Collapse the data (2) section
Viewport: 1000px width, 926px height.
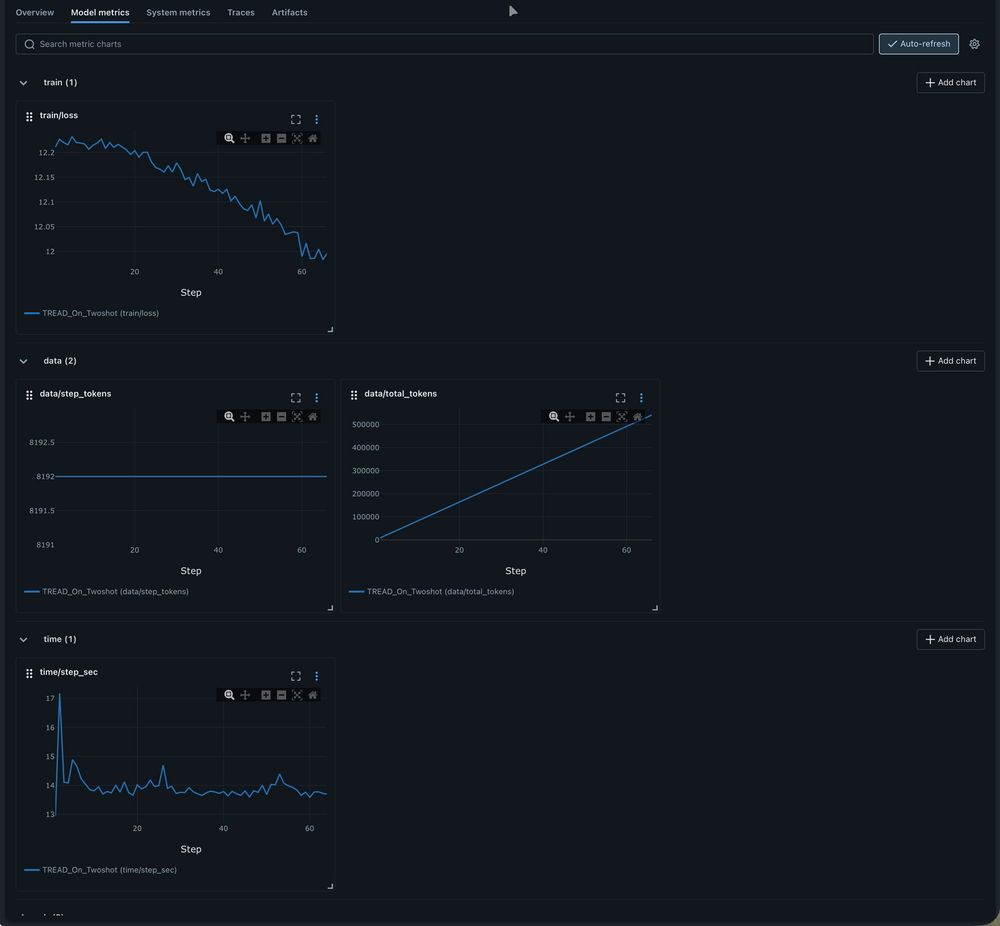[x=24, y=361]
